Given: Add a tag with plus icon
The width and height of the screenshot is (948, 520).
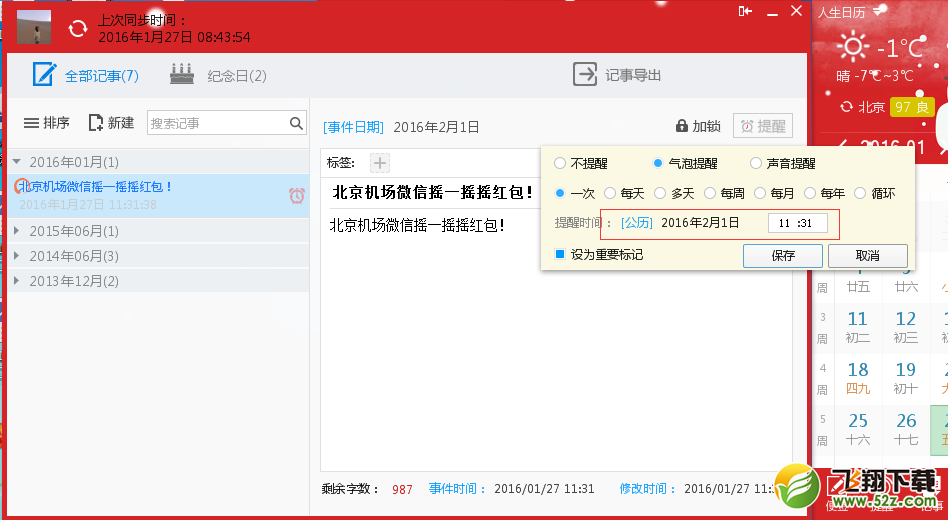Looking at the screenshot, I should [x=380, y=163].
